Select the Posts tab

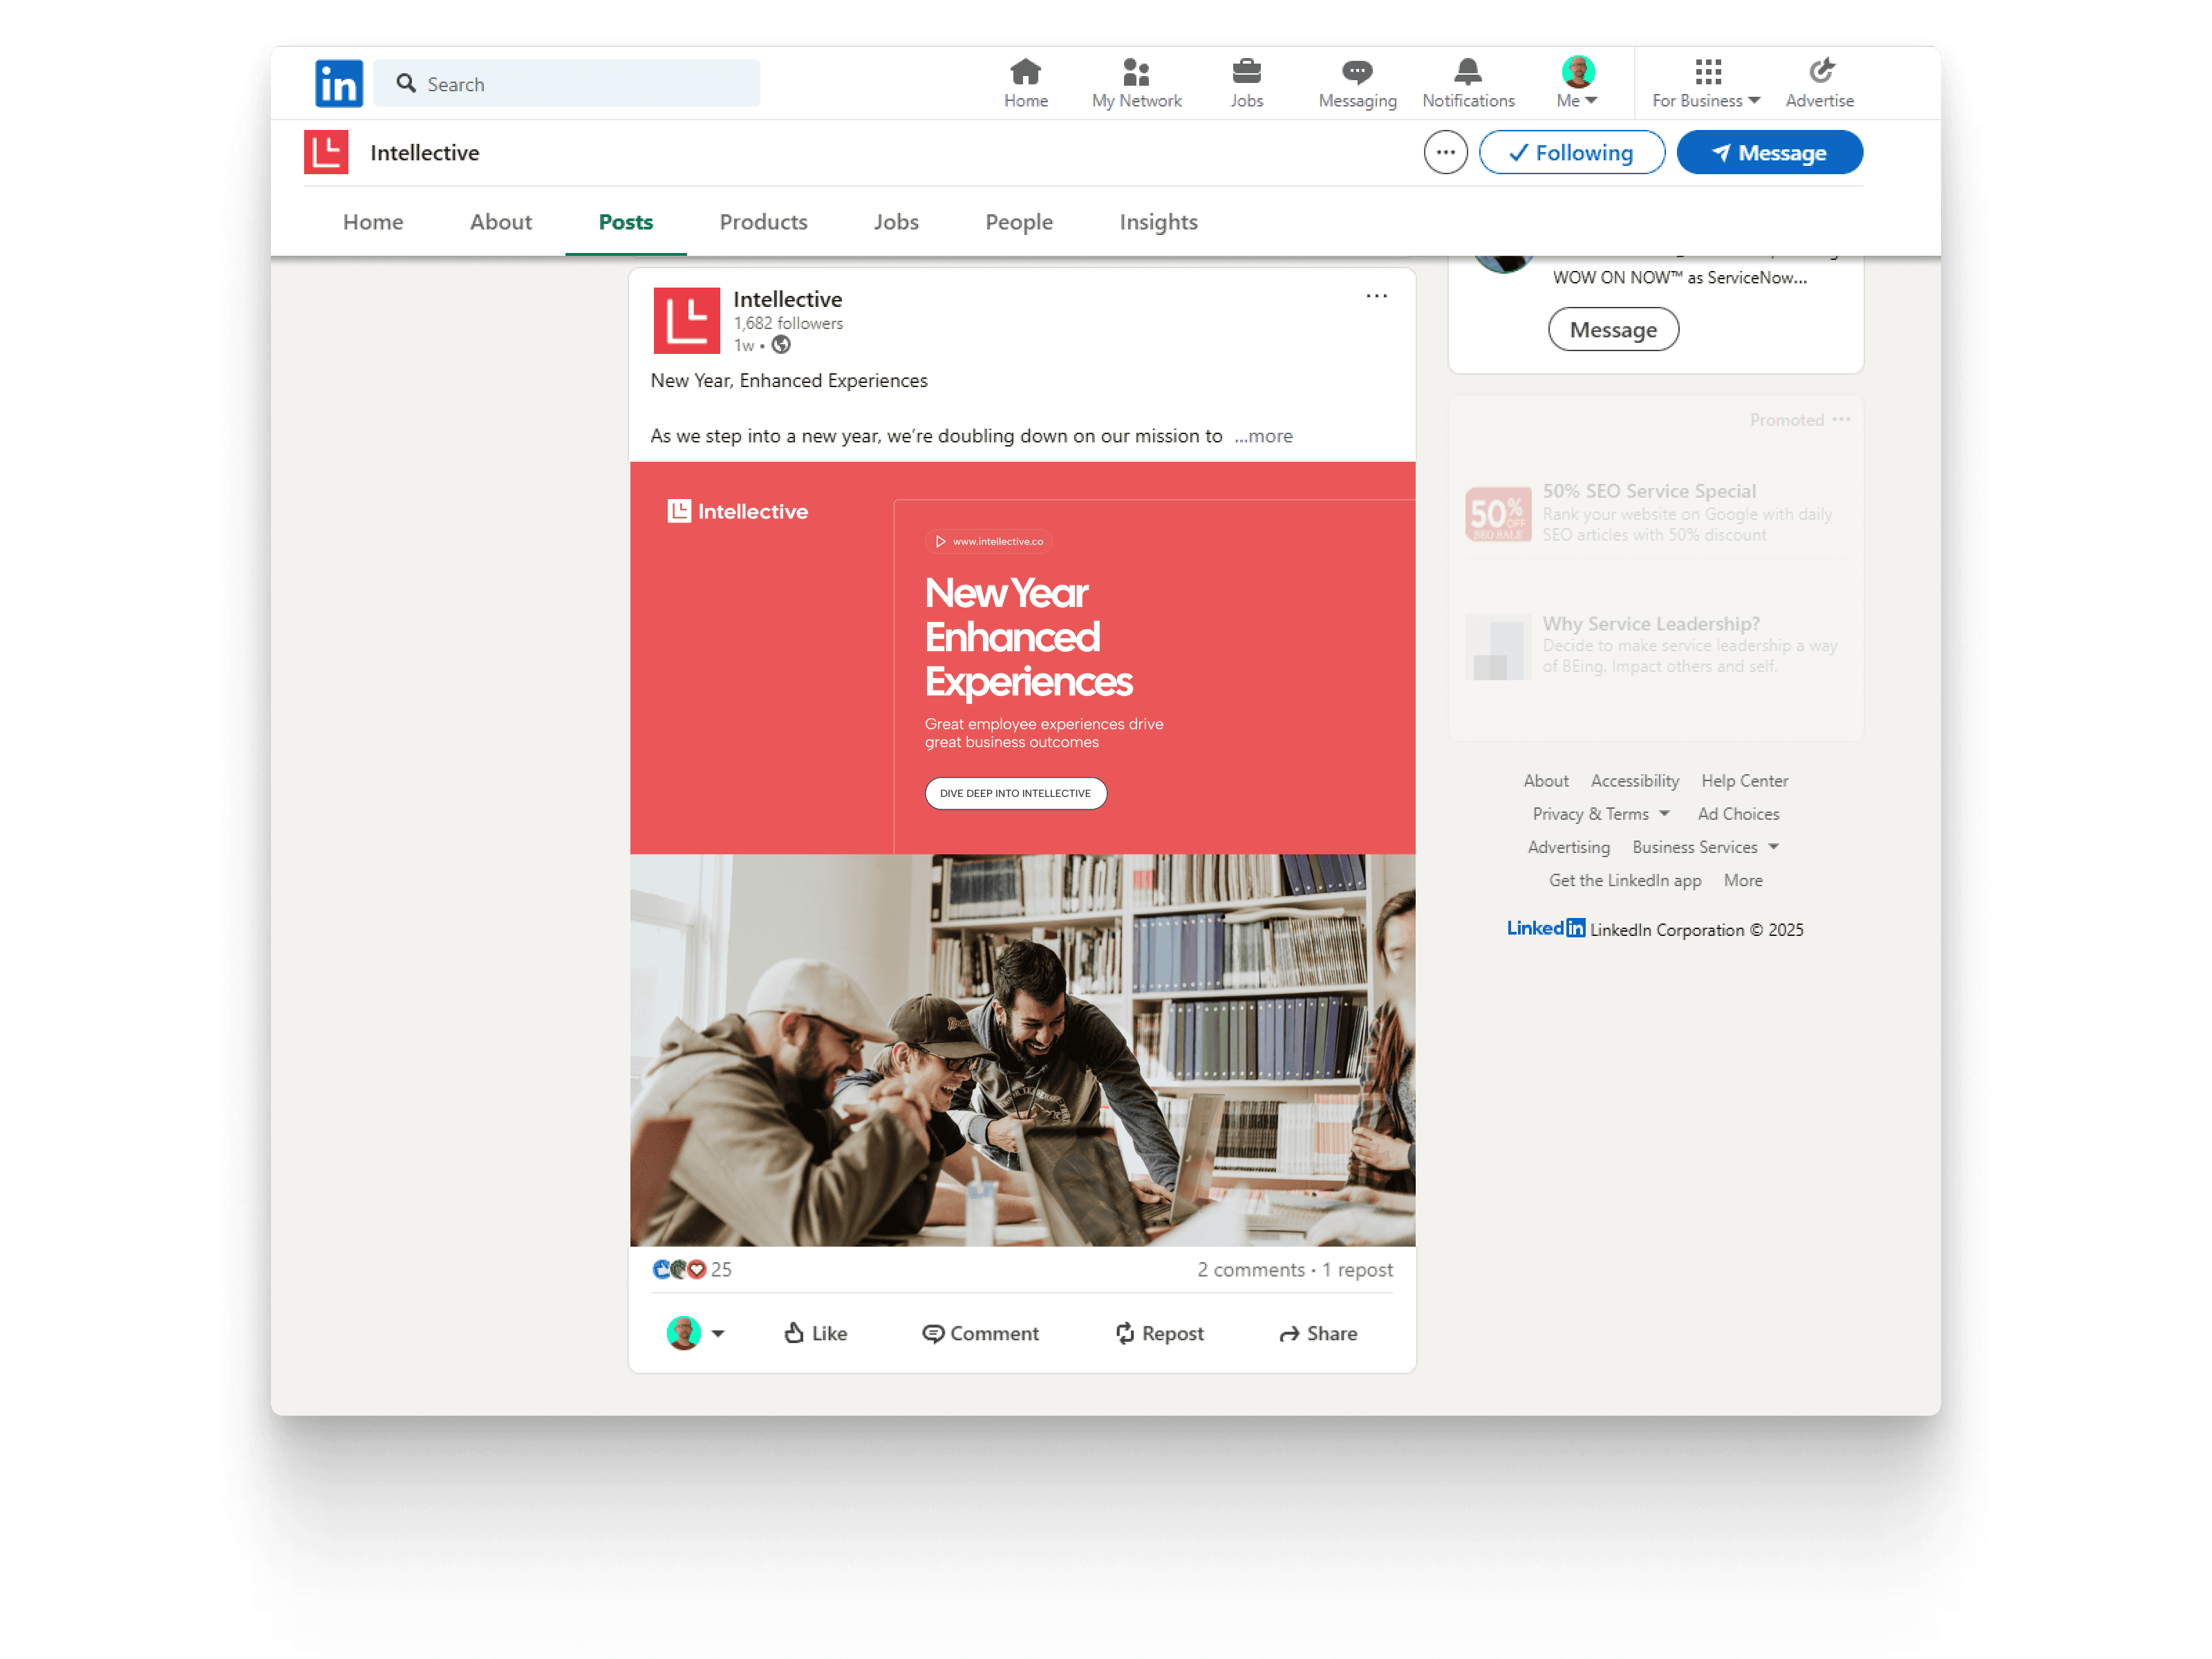tap(626, 222)
